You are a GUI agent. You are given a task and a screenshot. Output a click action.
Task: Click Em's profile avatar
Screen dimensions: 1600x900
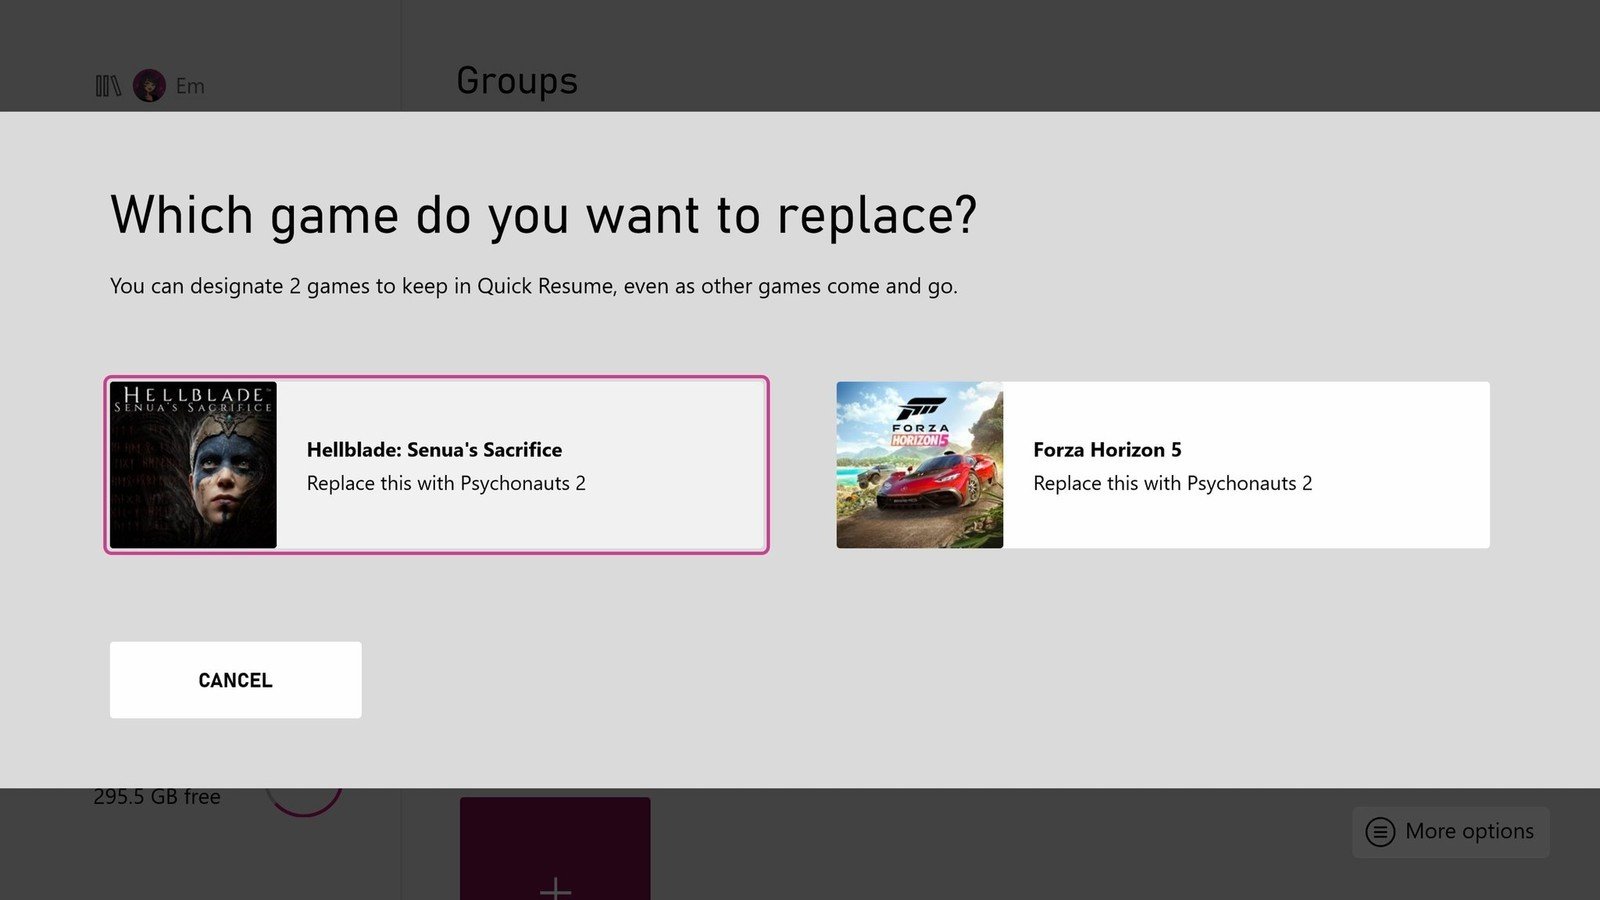tap(149, 85)
